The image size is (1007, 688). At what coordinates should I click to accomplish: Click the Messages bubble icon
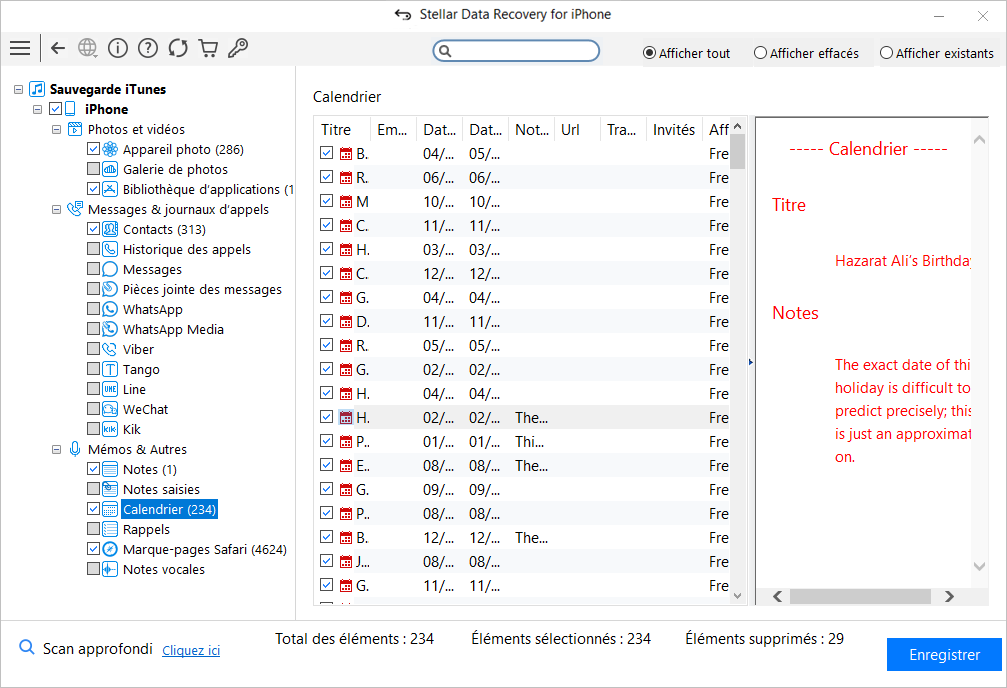[x=110, y=269]
